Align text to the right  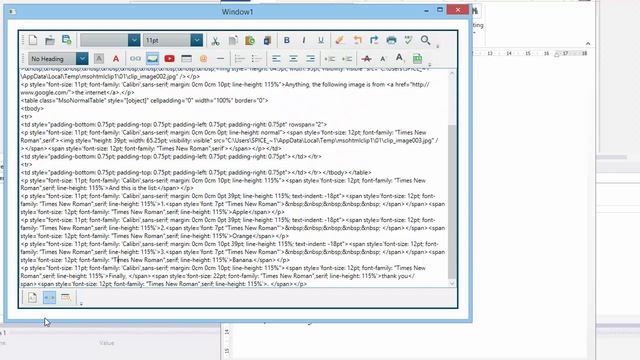(310, 59)
